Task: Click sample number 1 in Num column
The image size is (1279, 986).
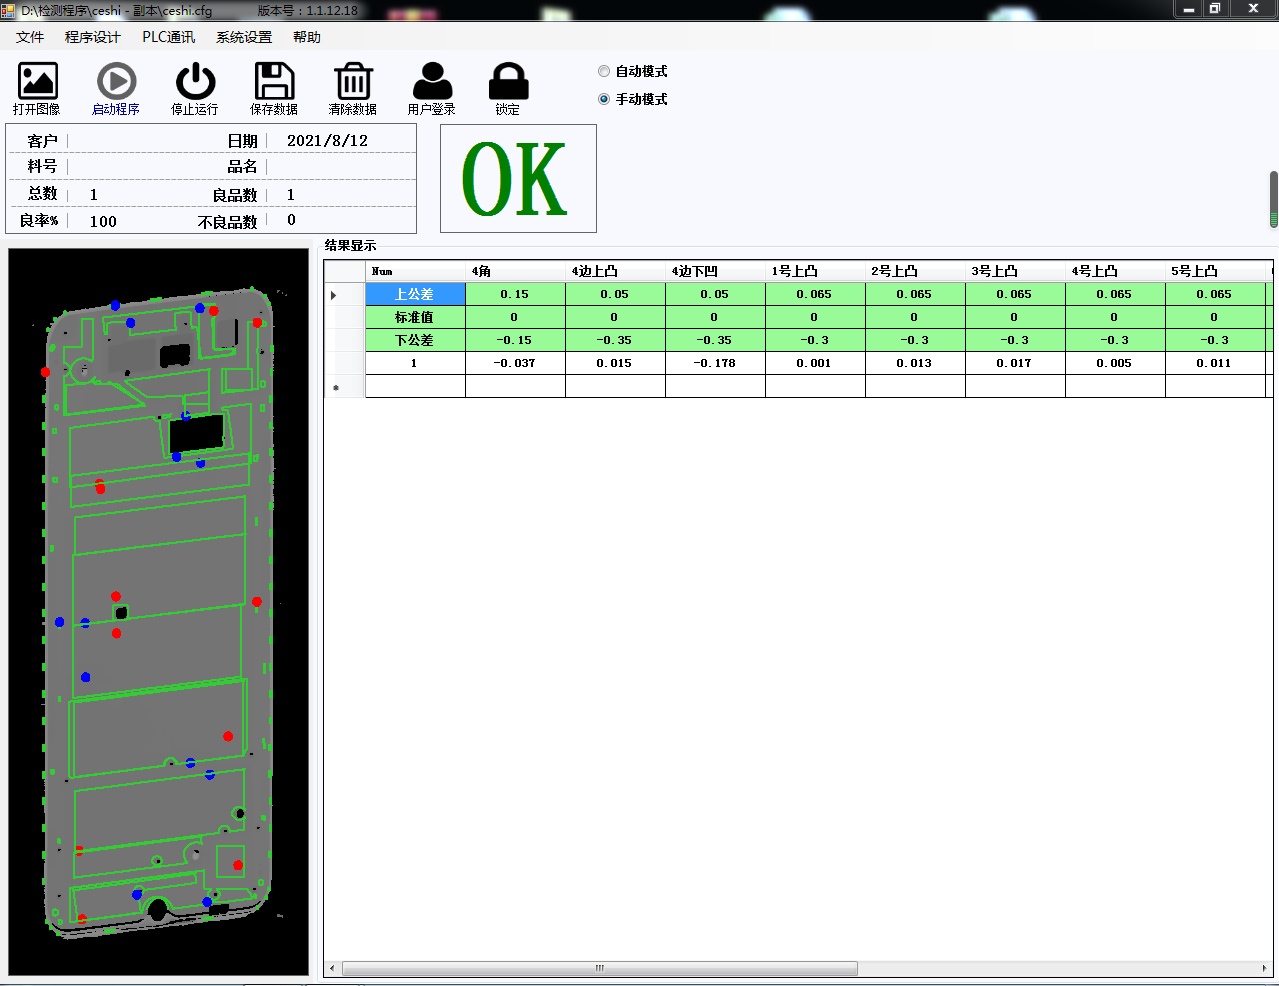Action: (x=415, y=363)
